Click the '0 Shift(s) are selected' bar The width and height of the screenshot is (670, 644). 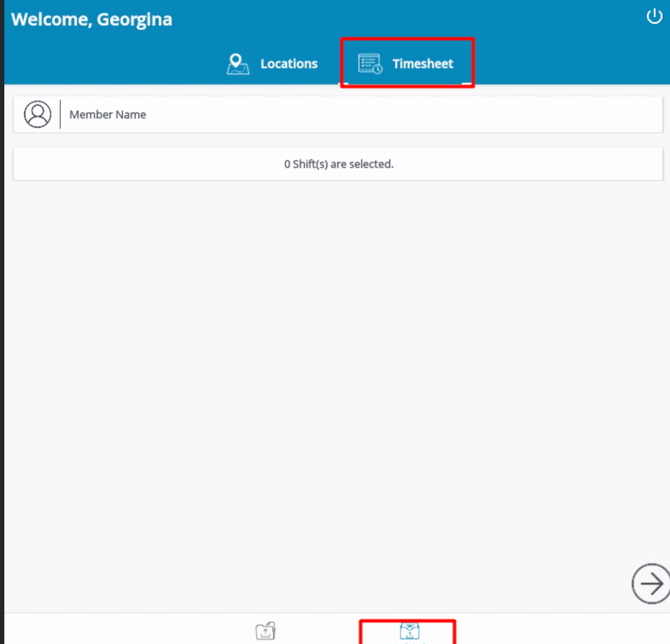click(338, 164)
